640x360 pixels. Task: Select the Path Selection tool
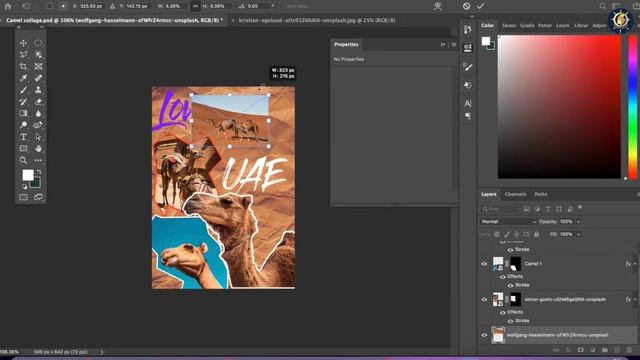38,137
